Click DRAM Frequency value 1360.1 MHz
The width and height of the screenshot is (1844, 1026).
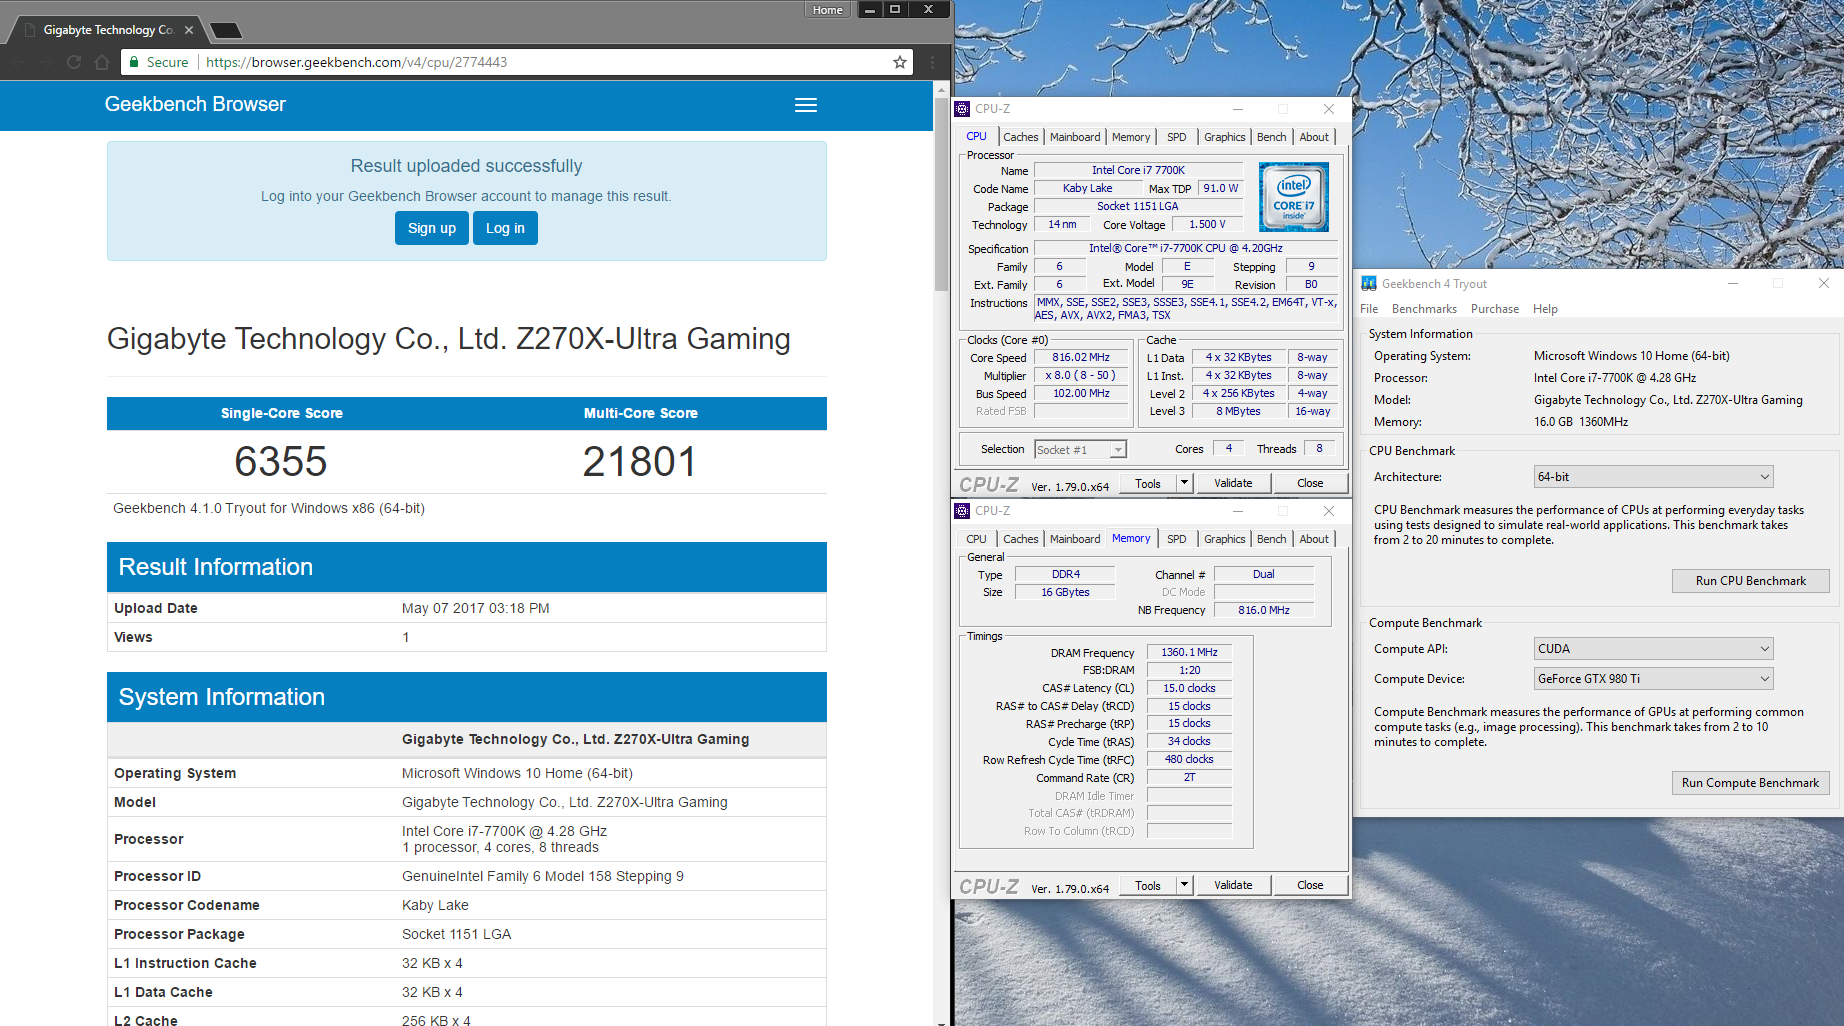[1189, 653]
